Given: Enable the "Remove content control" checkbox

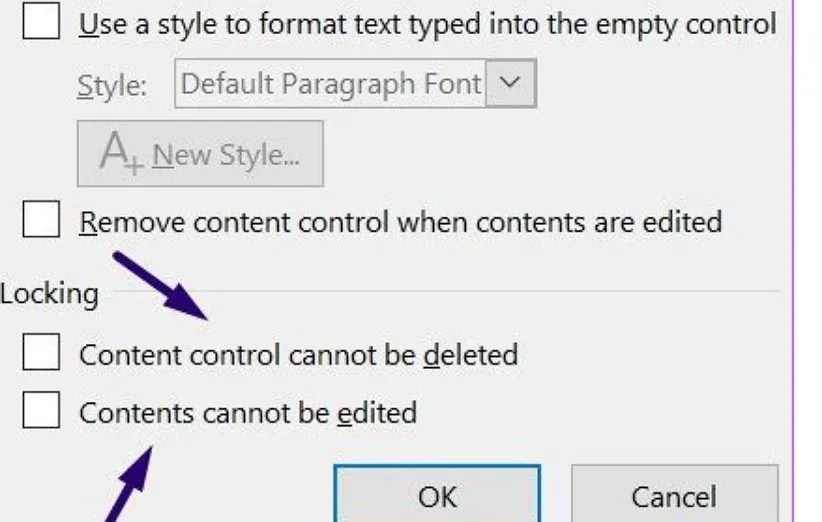Looking at the screenshot, I should pos(41,220).
